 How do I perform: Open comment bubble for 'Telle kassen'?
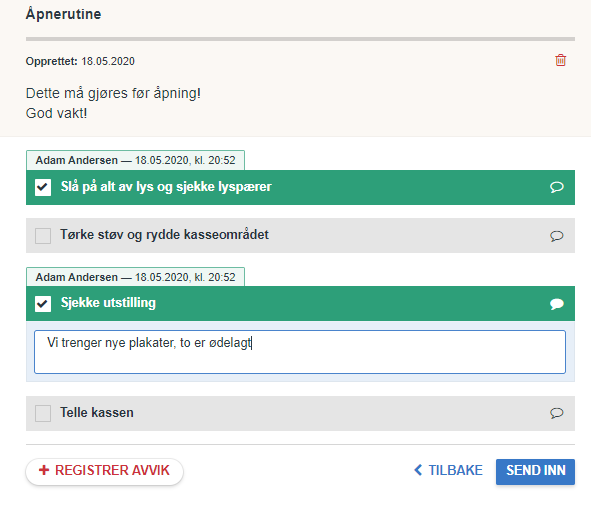click(x=556, y=413)
